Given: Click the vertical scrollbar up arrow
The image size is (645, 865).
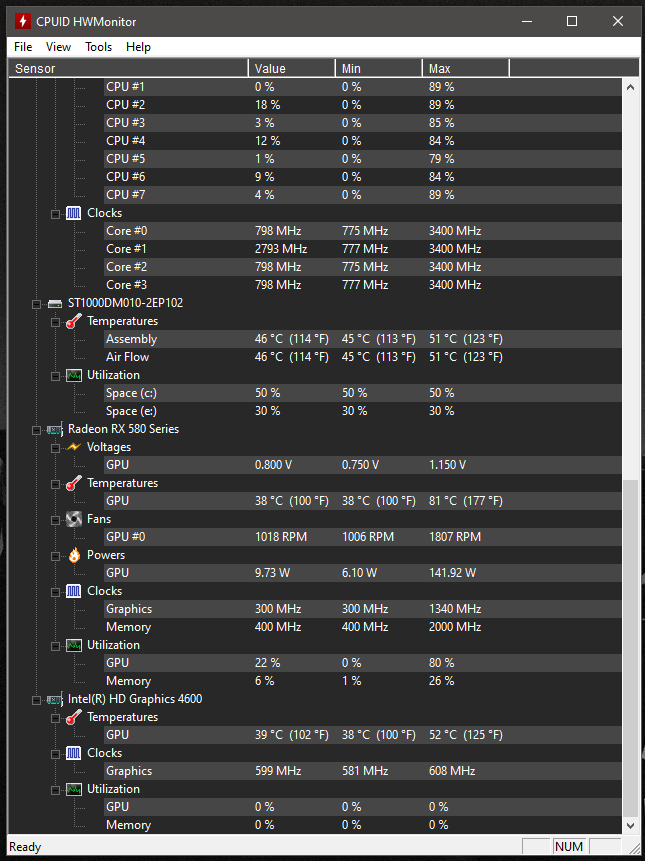Looking at the screenshot, I should click(631, 87).
